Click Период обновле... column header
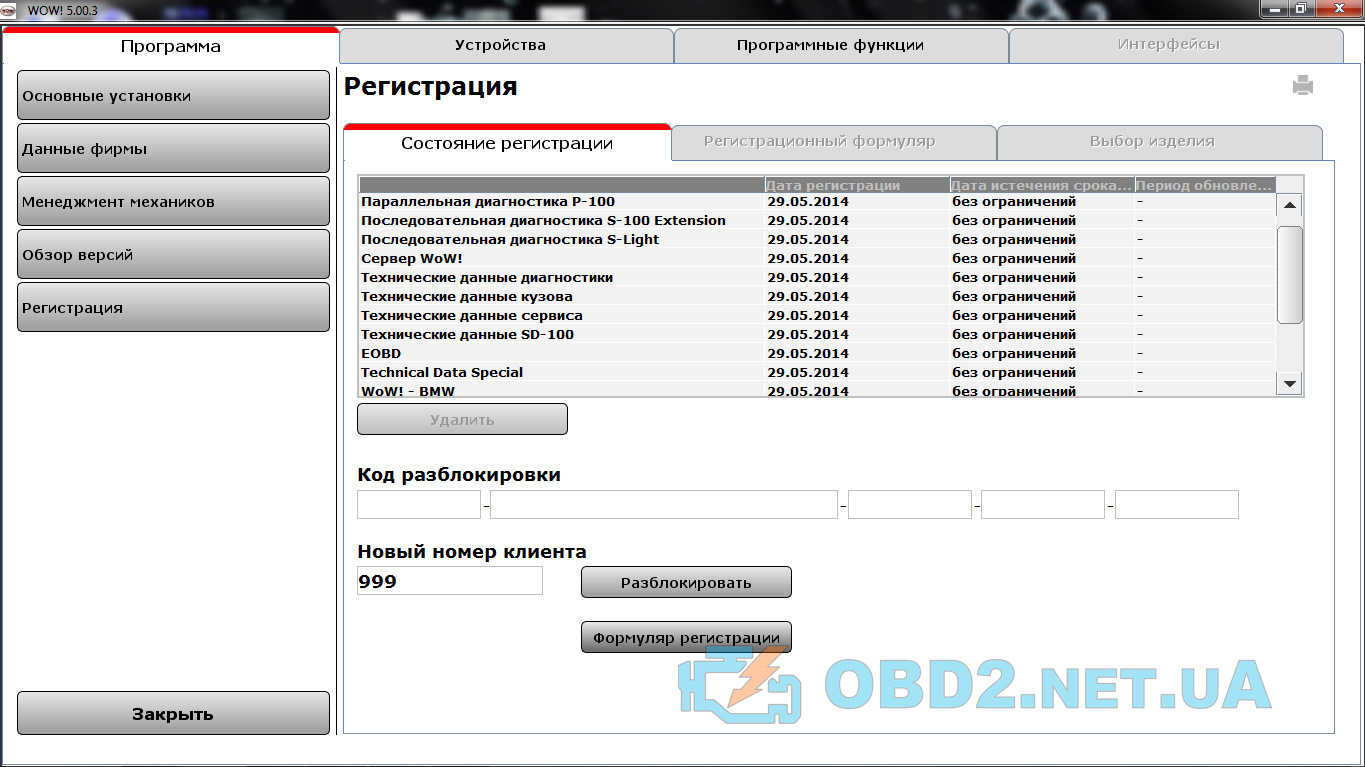1365x767 pixels. pyautogui.click(x=1205, y=185)
